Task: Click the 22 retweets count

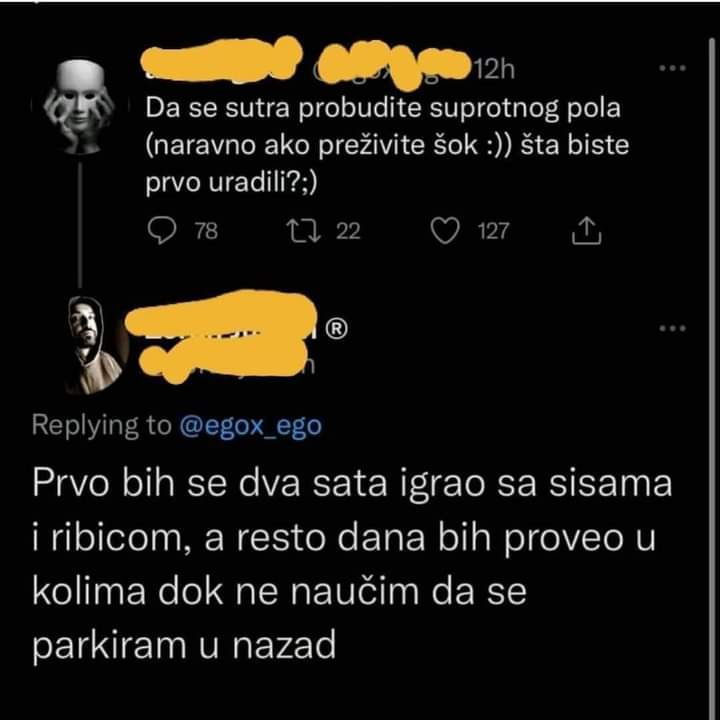Action: (x=348, y=231)
